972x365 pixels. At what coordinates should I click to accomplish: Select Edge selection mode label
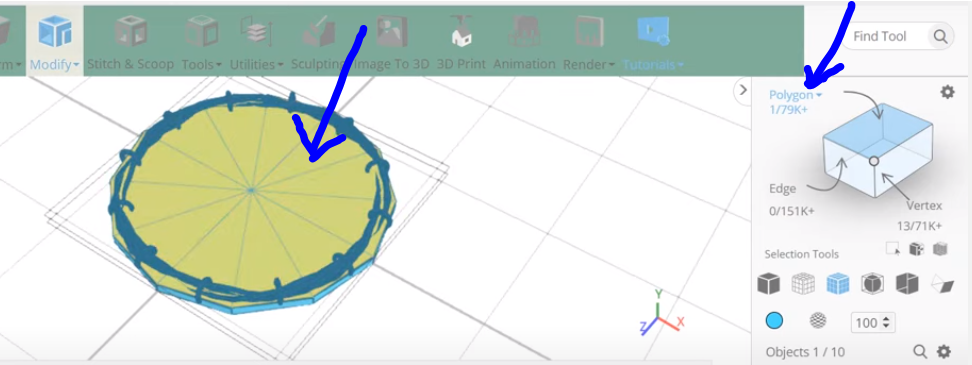tap(782, 189)
